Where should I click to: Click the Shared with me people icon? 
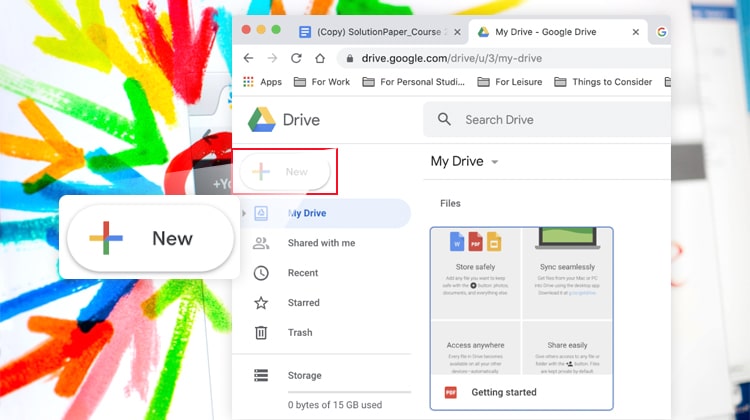261,243
